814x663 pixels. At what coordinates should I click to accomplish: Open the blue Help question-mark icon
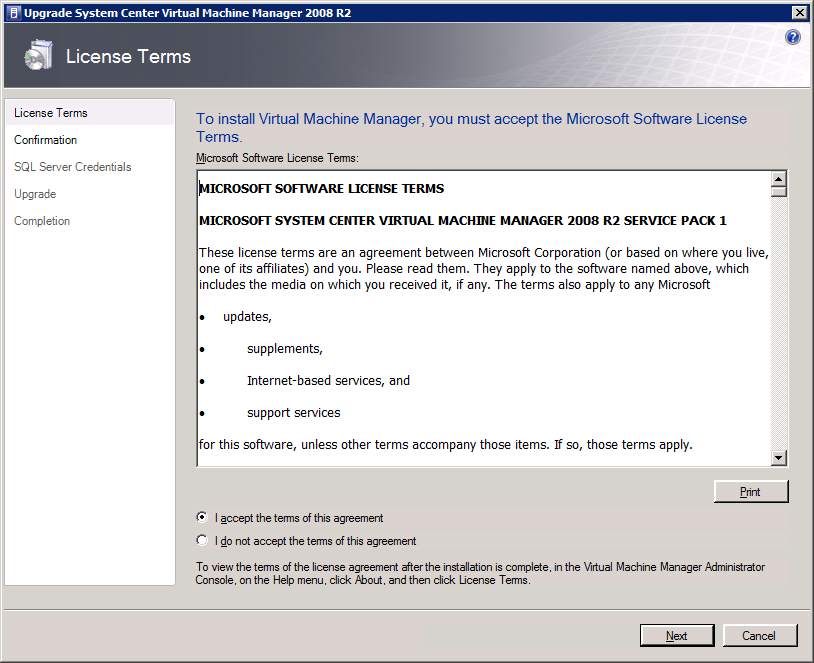pyautogui.click(x=793, y=37)
